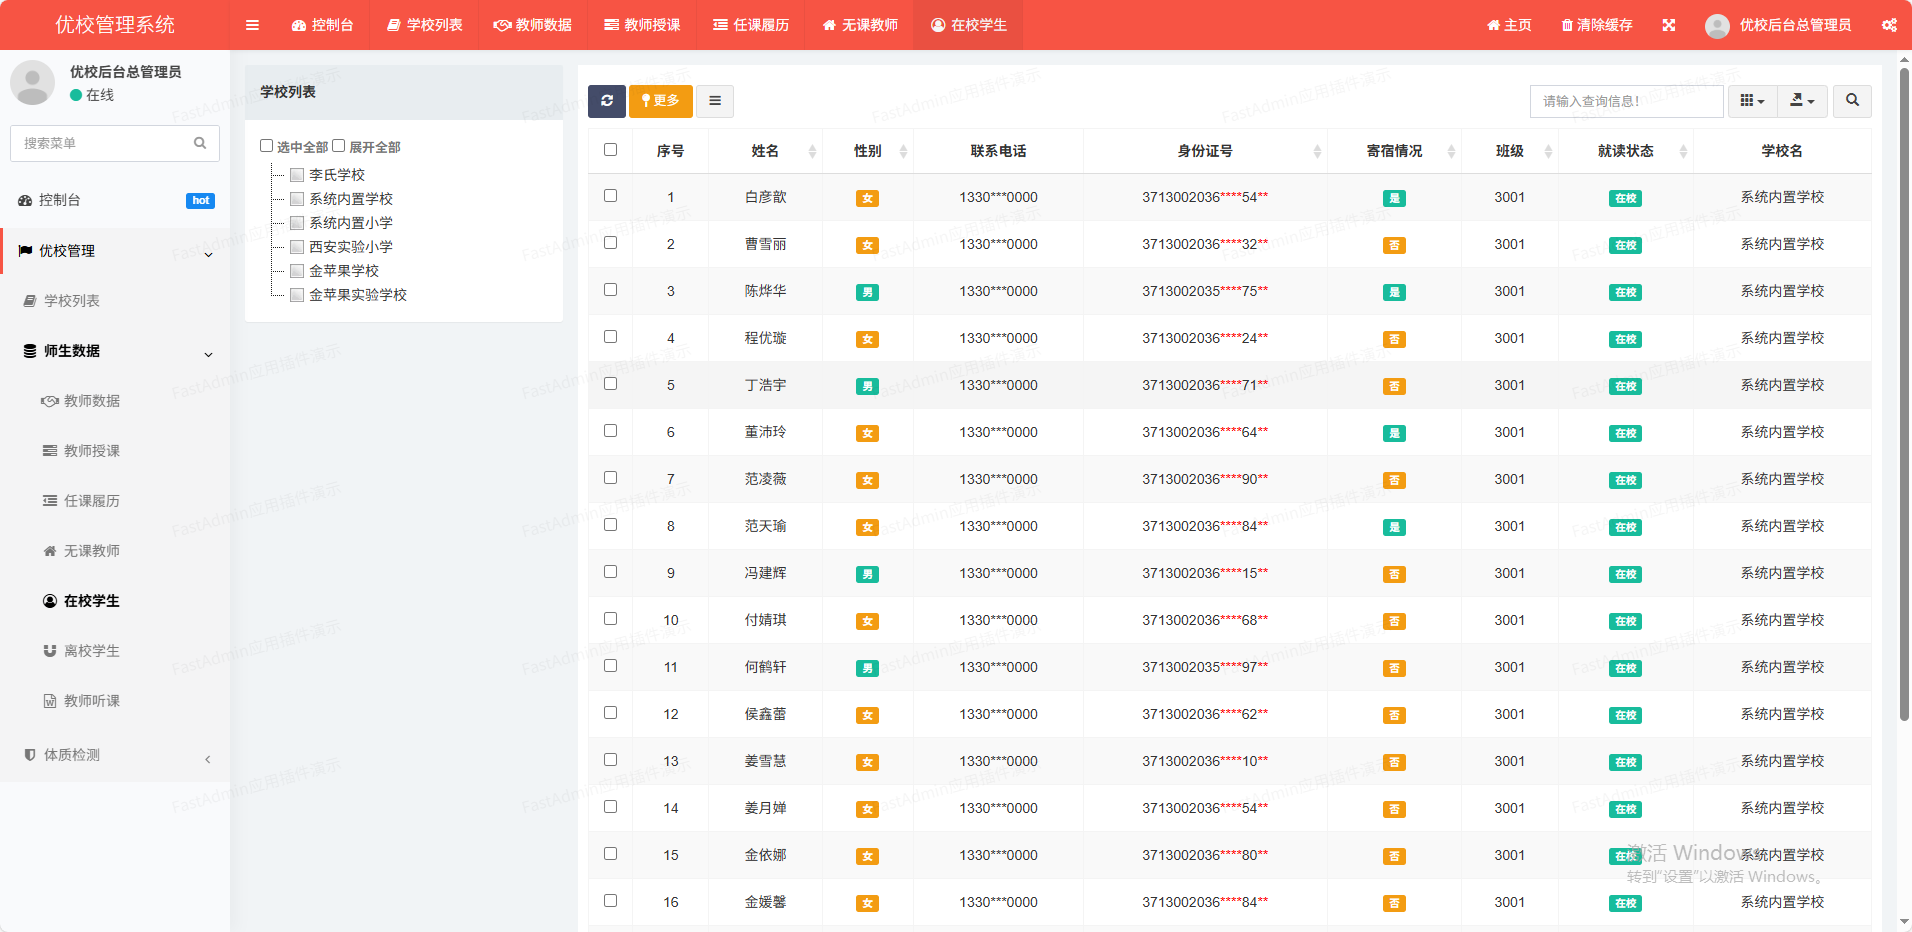Open the export data dropdown
The image size is (1912, 932).
[1802, 101]
